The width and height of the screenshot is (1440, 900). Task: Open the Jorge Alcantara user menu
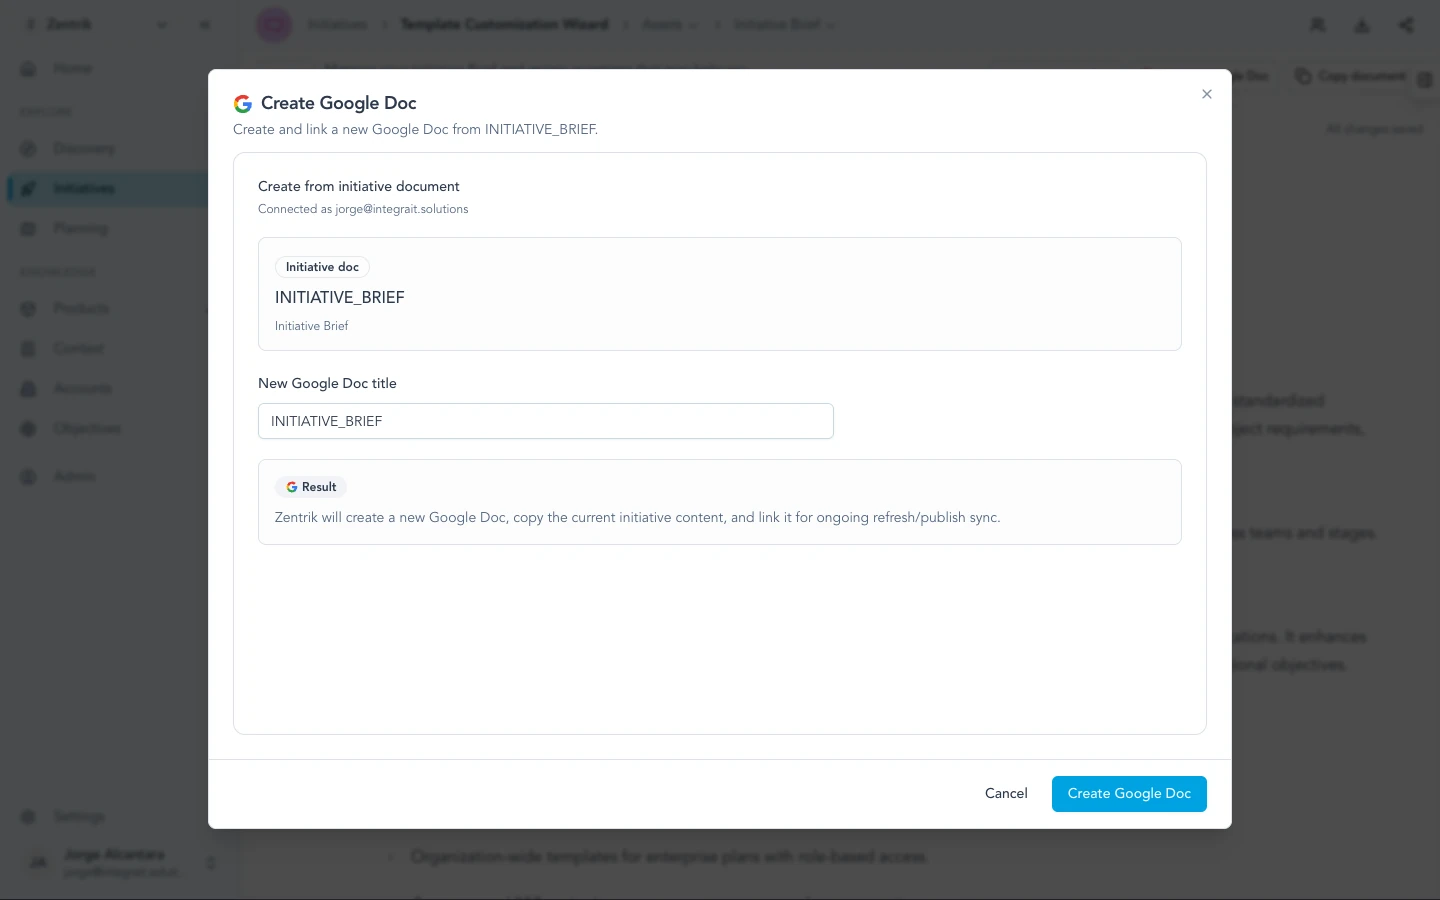tap(120, 862)
